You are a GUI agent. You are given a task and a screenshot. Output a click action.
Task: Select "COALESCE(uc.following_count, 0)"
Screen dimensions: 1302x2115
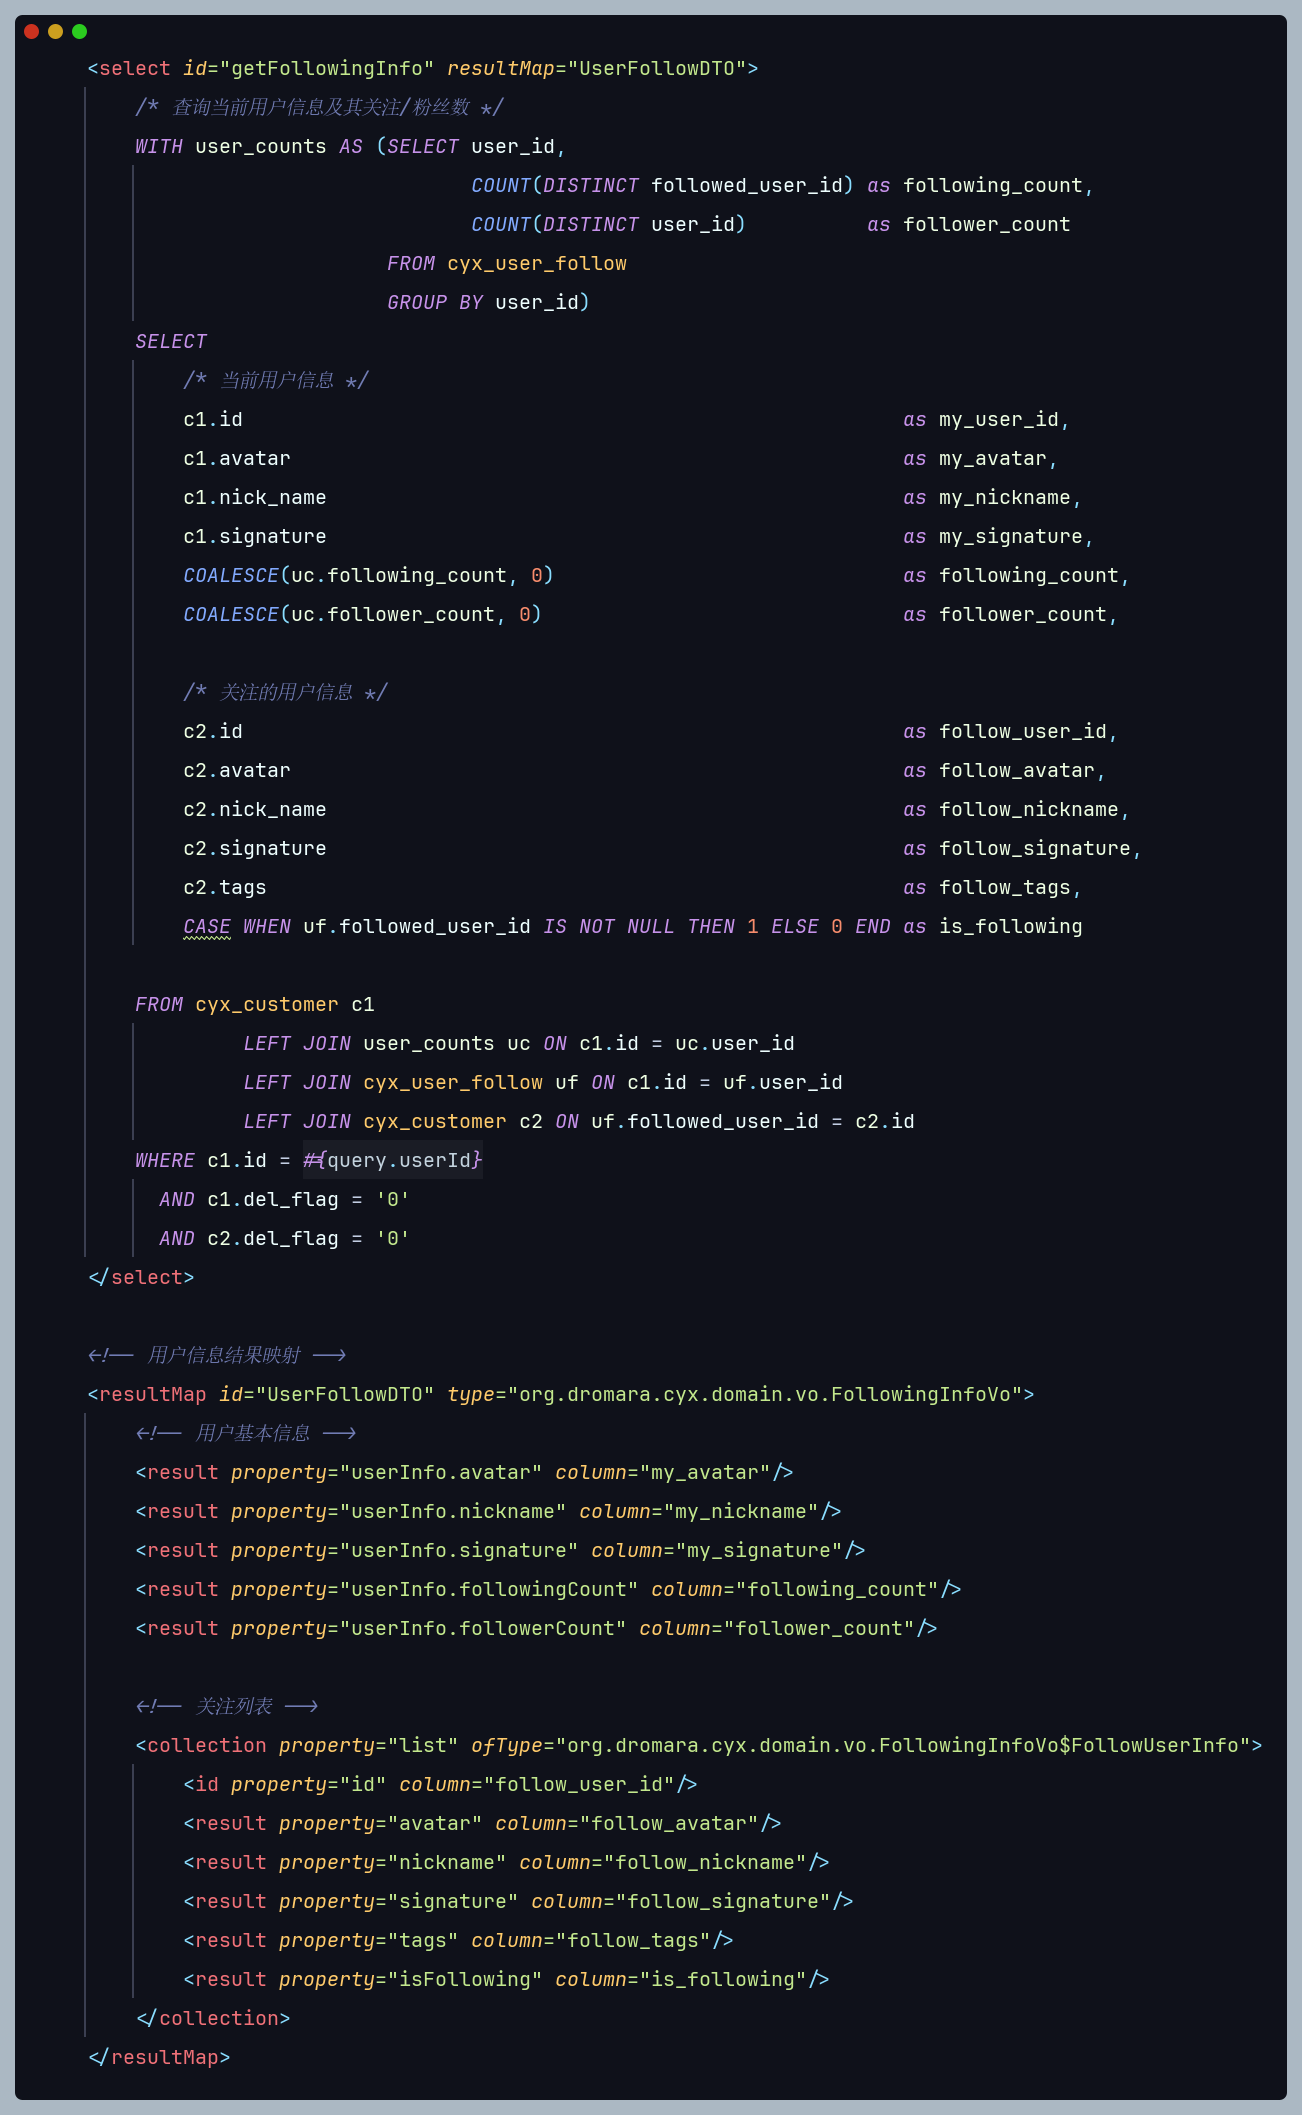click(x=368, y=575)
